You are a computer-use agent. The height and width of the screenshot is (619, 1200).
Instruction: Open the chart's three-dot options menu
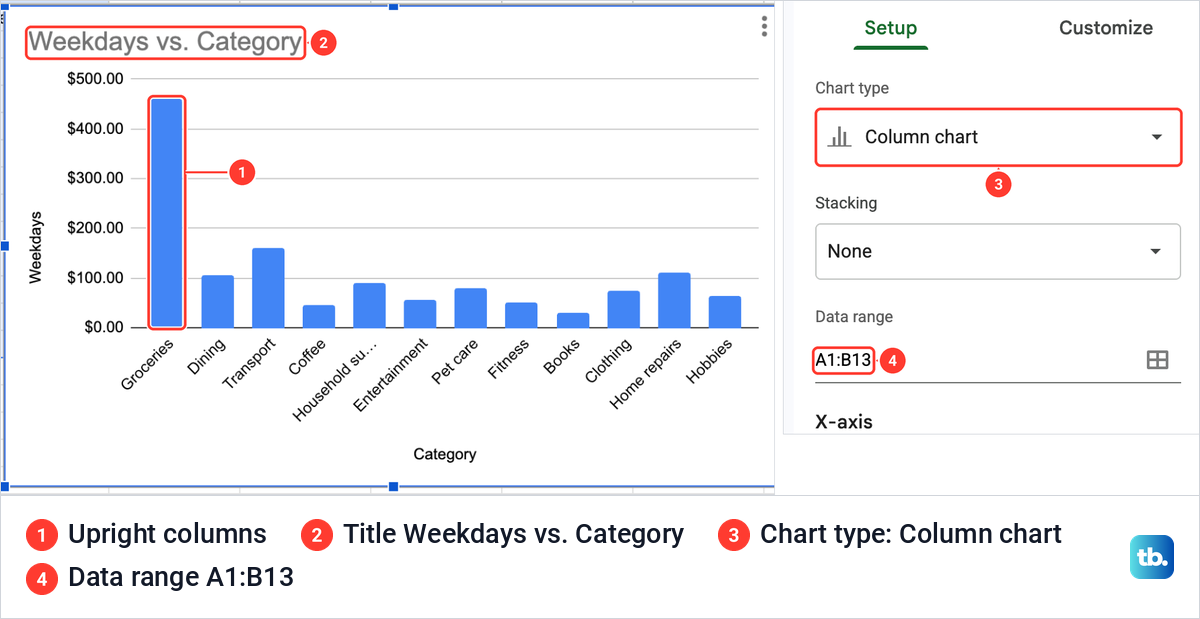tap(764, 26)
